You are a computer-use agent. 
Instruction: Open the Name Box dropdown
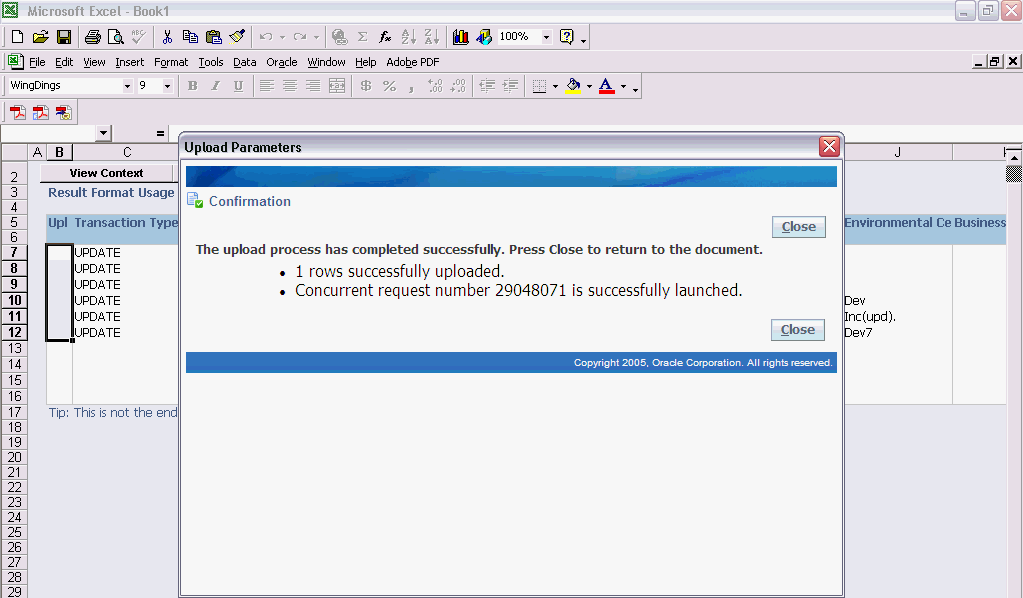pos(103,133)
